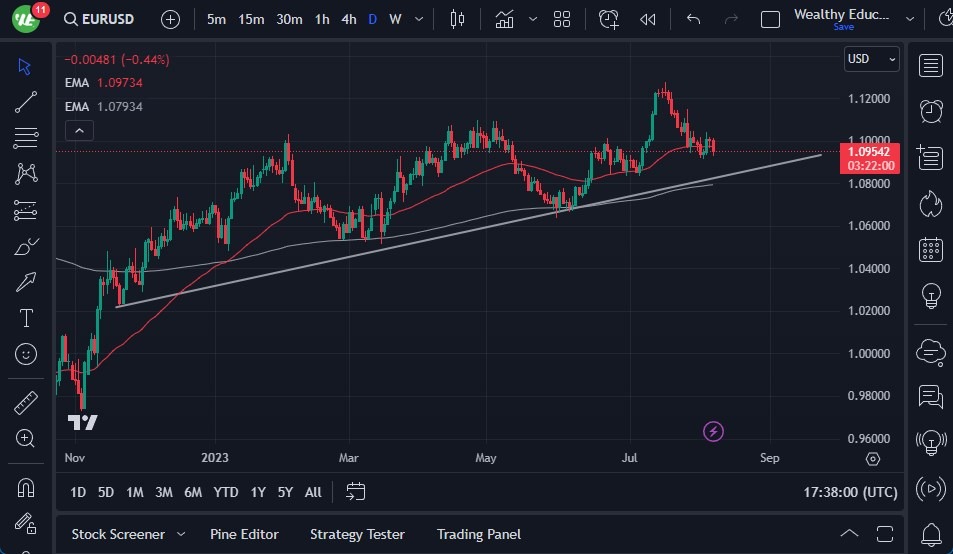Image resolution: width=953 pixels, height=554 pixels.
Task: Open the emoji icons tool
Action: [x=26, y=354]
